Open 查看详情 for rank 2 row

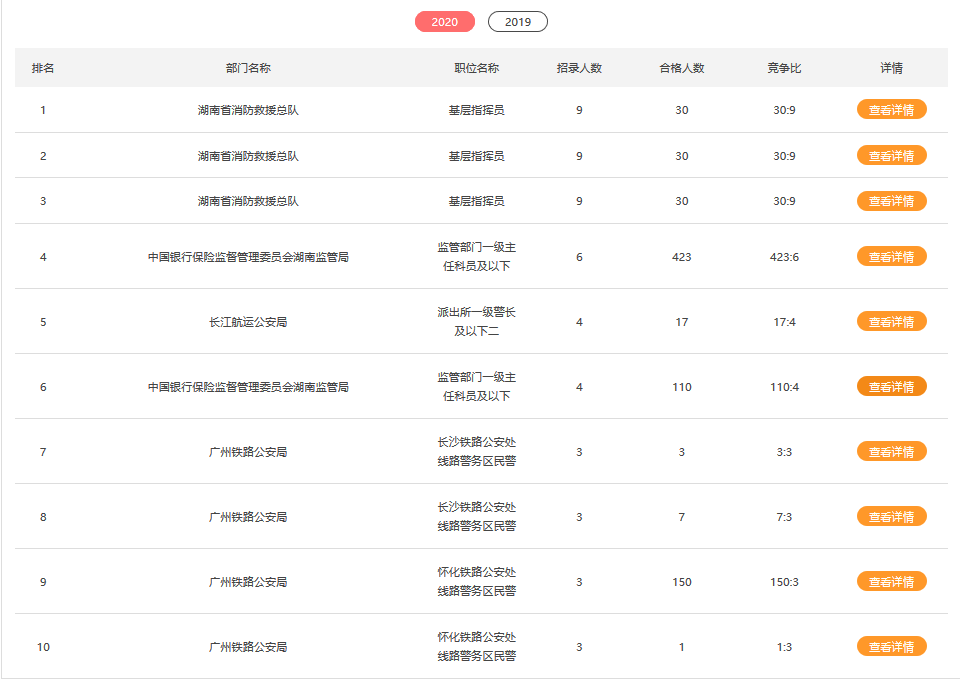[891, 156]
